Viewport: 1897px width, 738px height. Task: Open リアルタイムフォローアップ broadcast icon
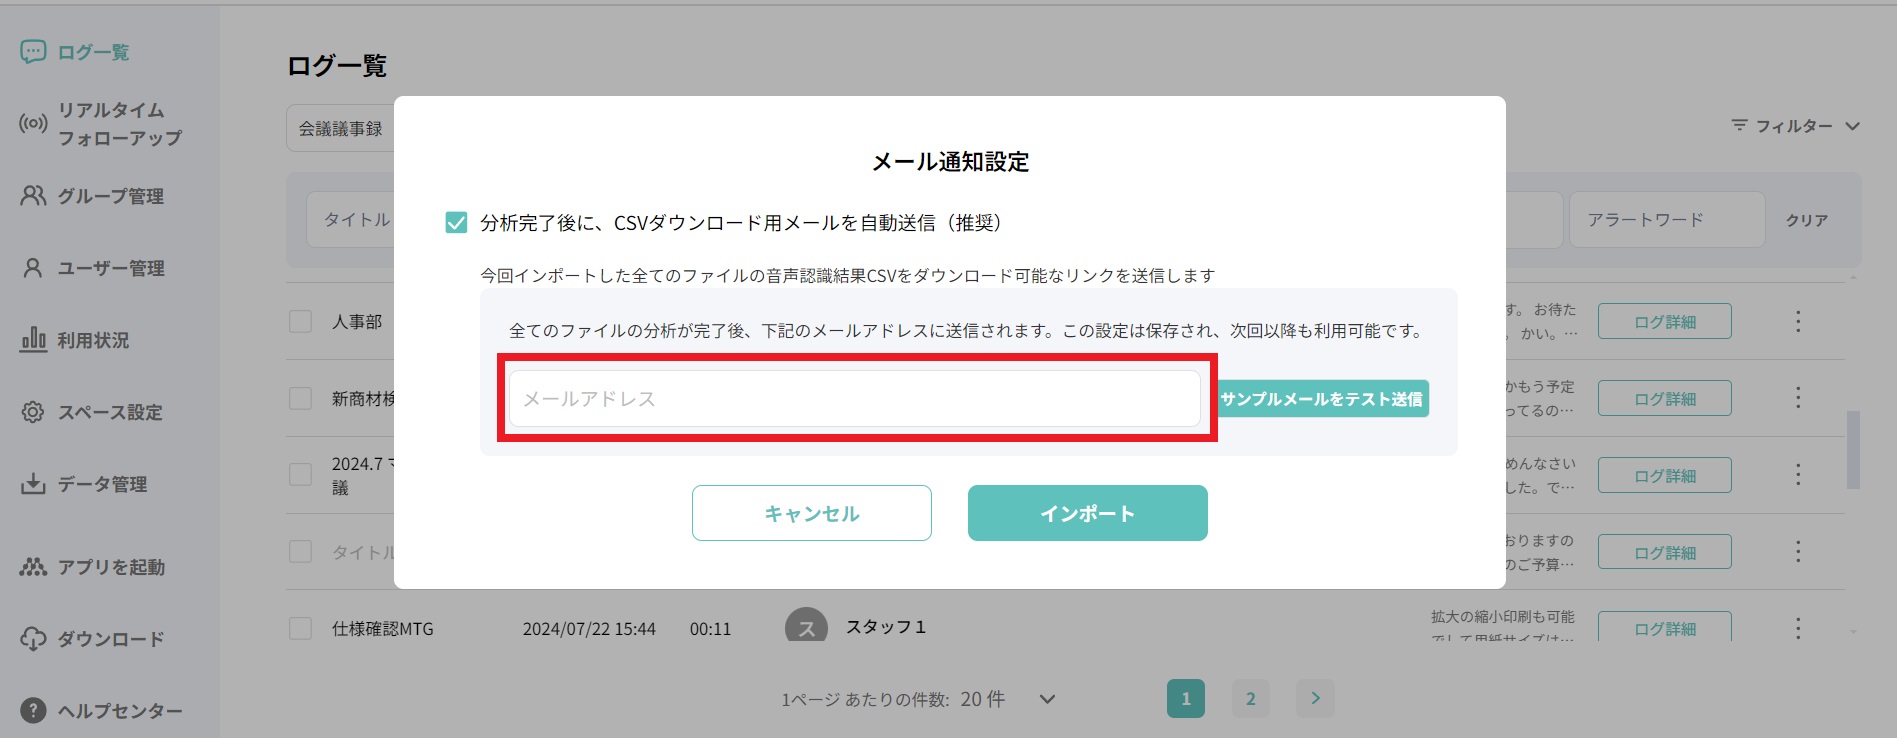[x=33, y=124]
